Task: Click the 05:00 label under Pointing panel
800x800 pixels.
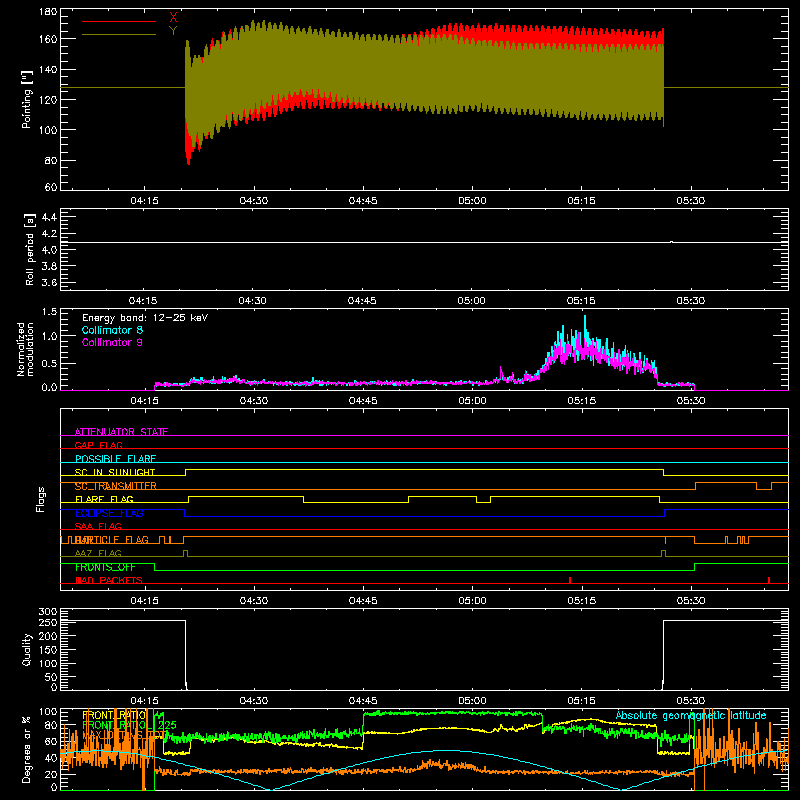Action: pos(472,201)
